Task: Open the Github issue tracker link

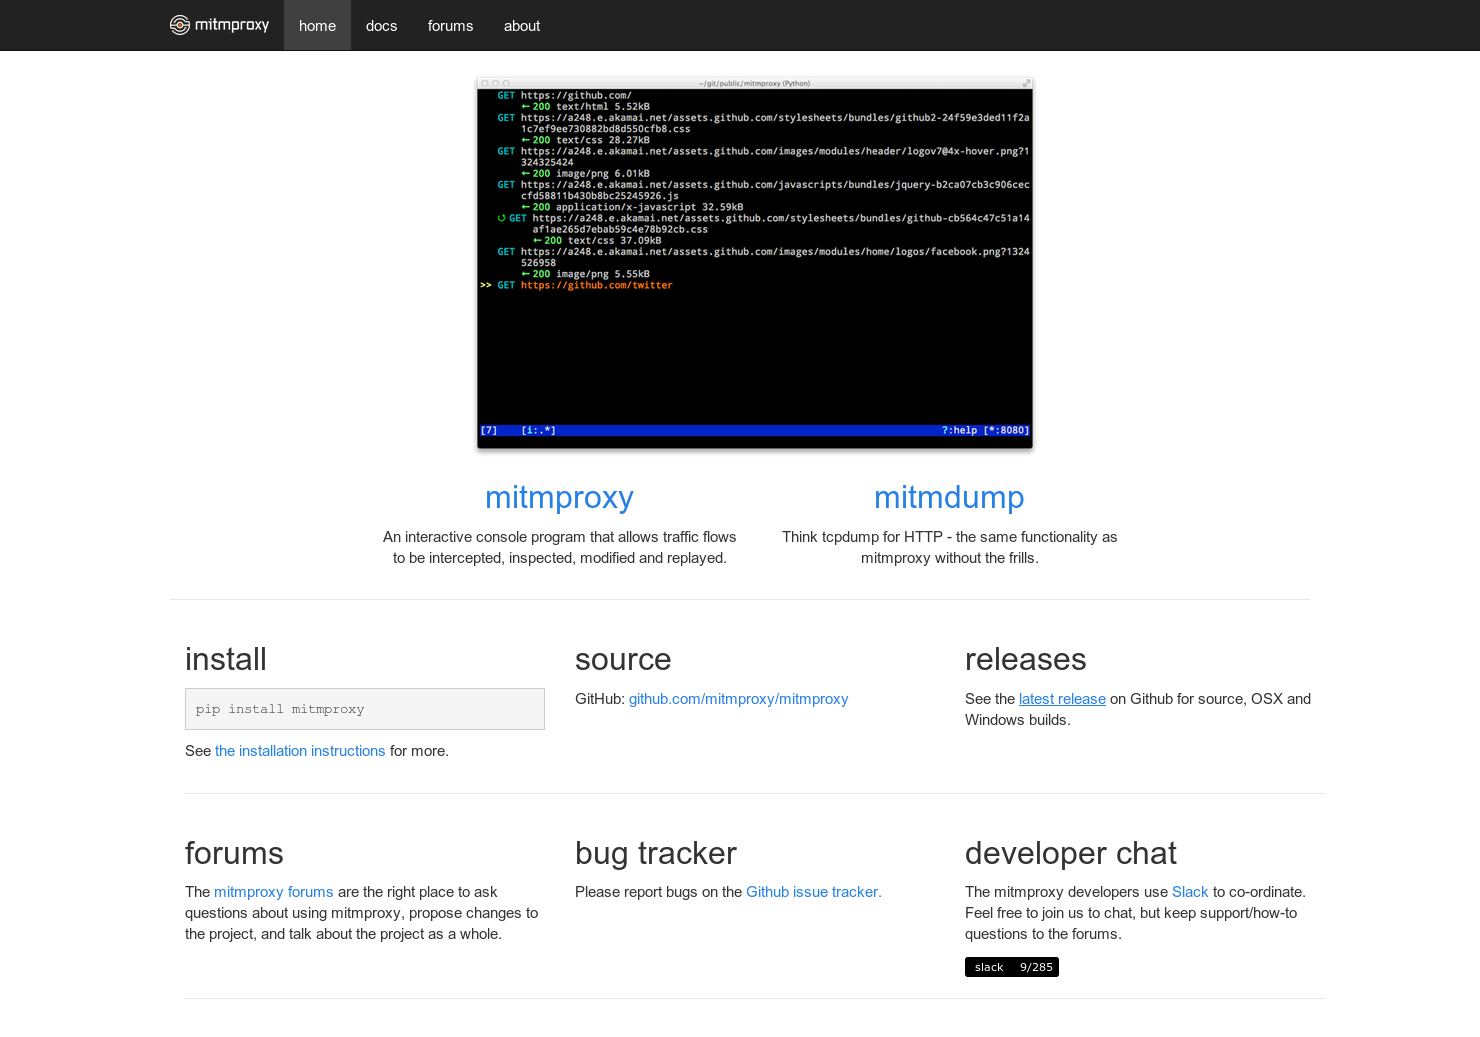Action: [x=812, y=891]
